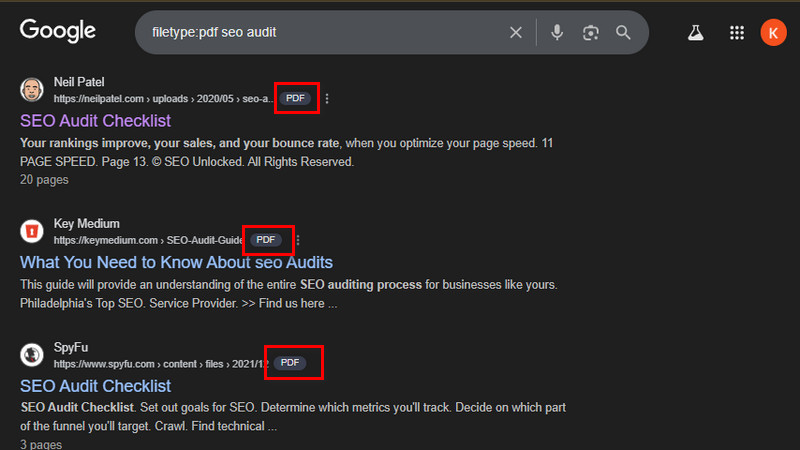This screenshot has width=800, height=450.
Task: Clear the search query with the X icon
Action: click(x=516, y=33)
